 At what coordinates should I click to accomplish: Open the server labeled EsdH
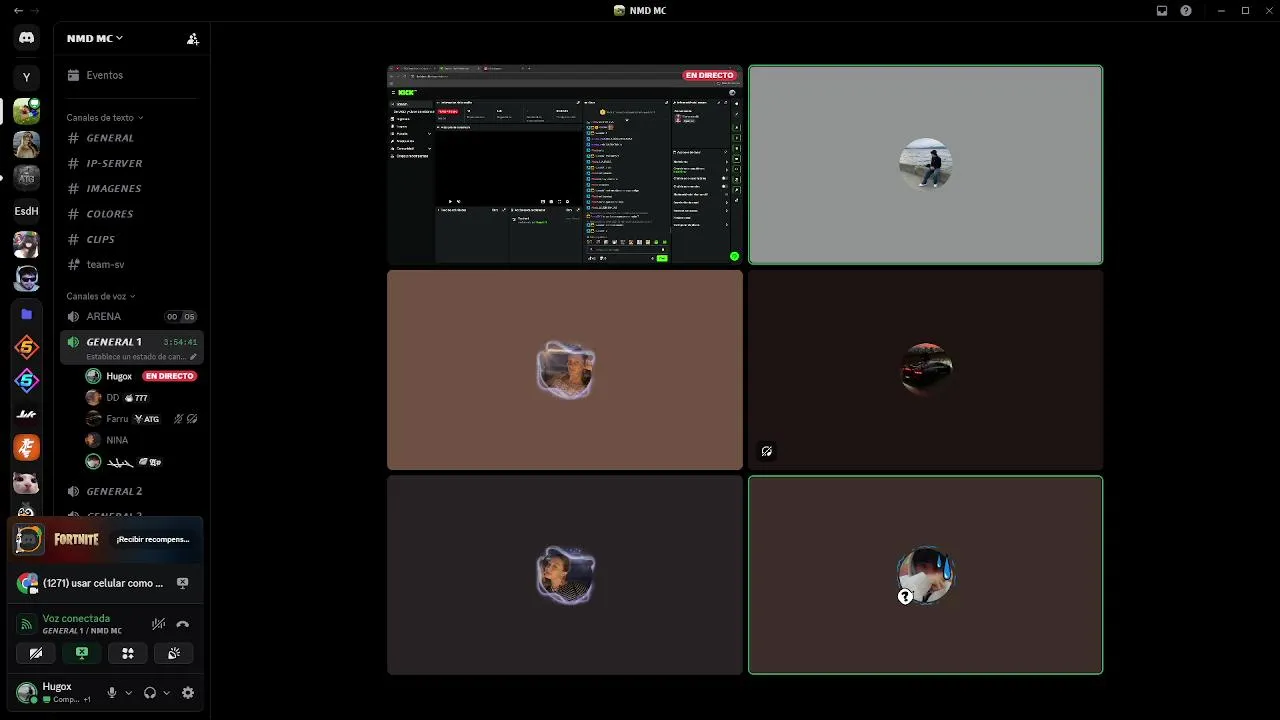click(27, 211)
